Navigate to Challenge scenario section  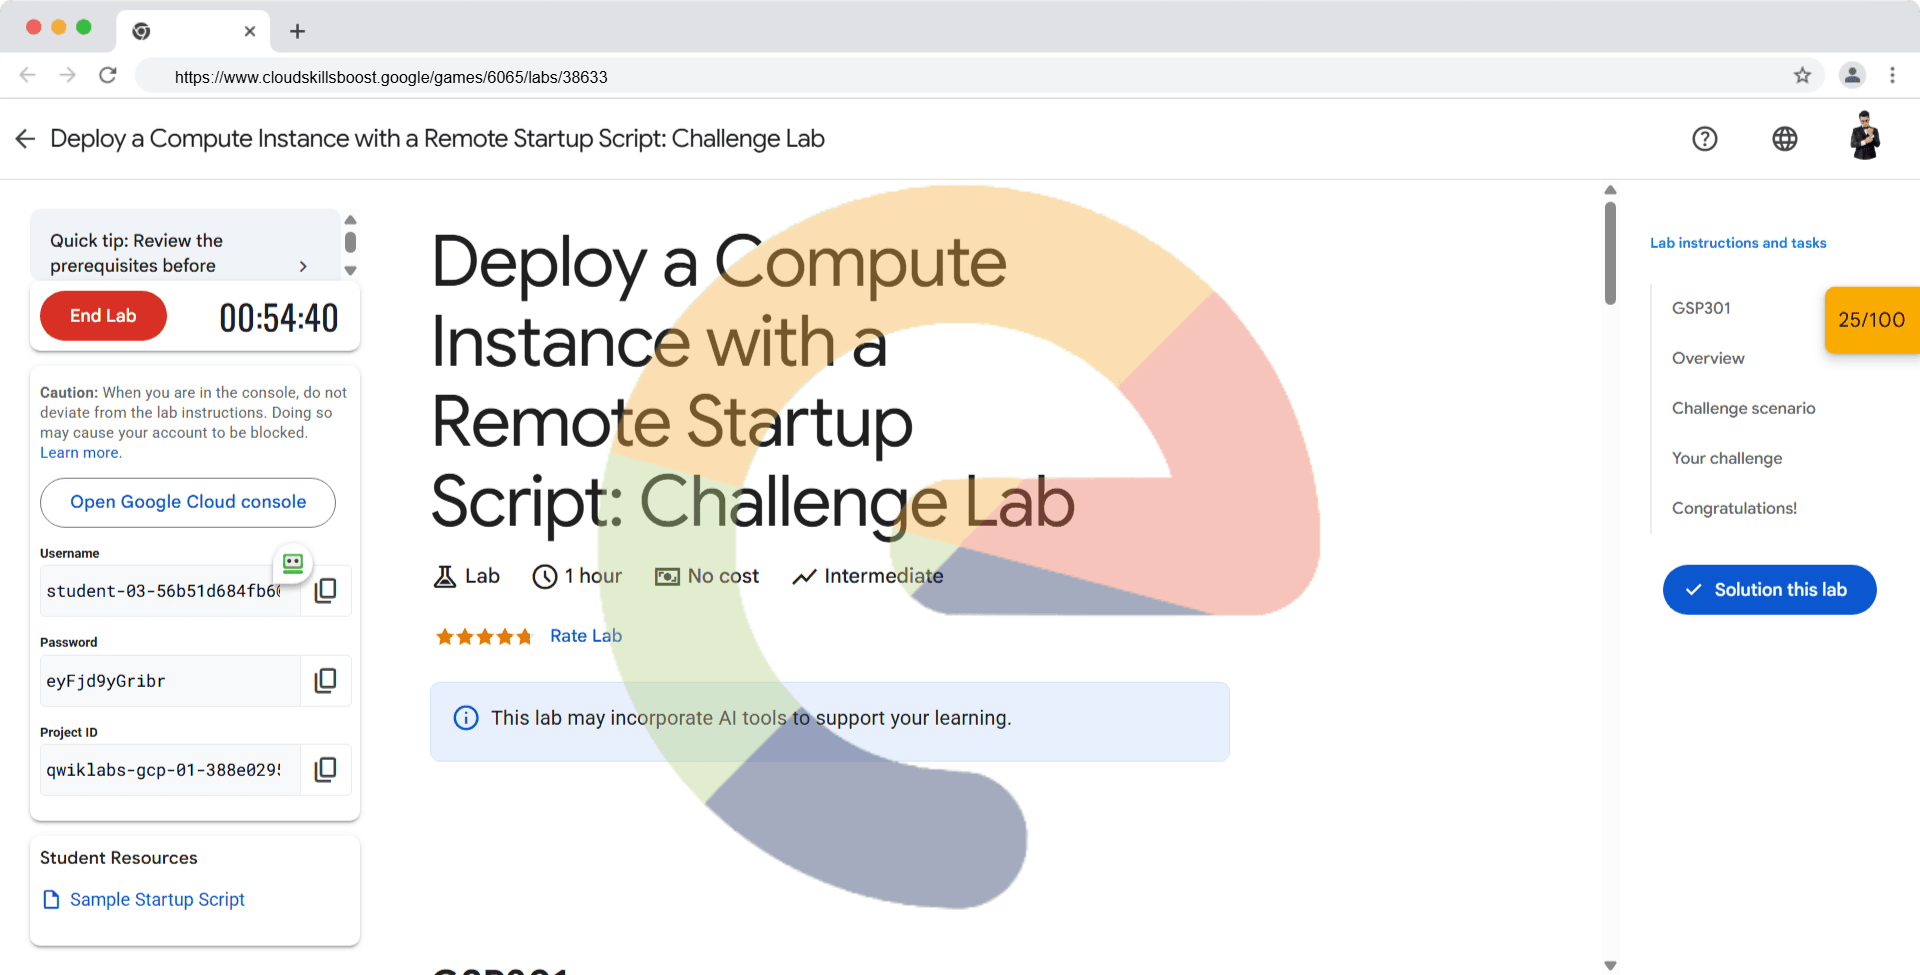pos(1743,408)
